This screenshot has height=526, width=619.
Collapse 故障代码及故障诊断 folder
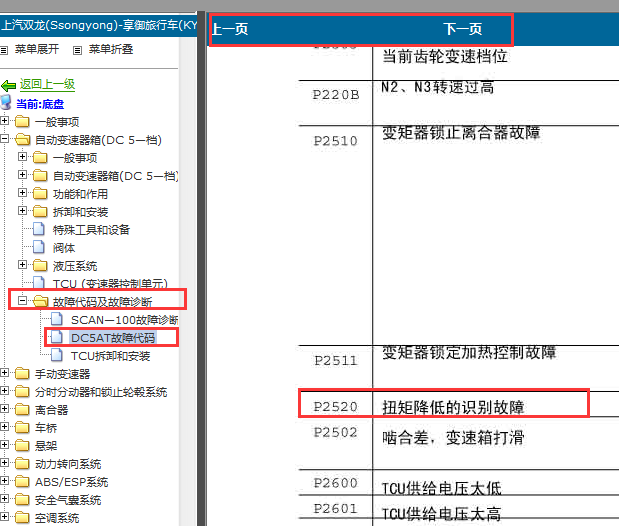[23, 301]
